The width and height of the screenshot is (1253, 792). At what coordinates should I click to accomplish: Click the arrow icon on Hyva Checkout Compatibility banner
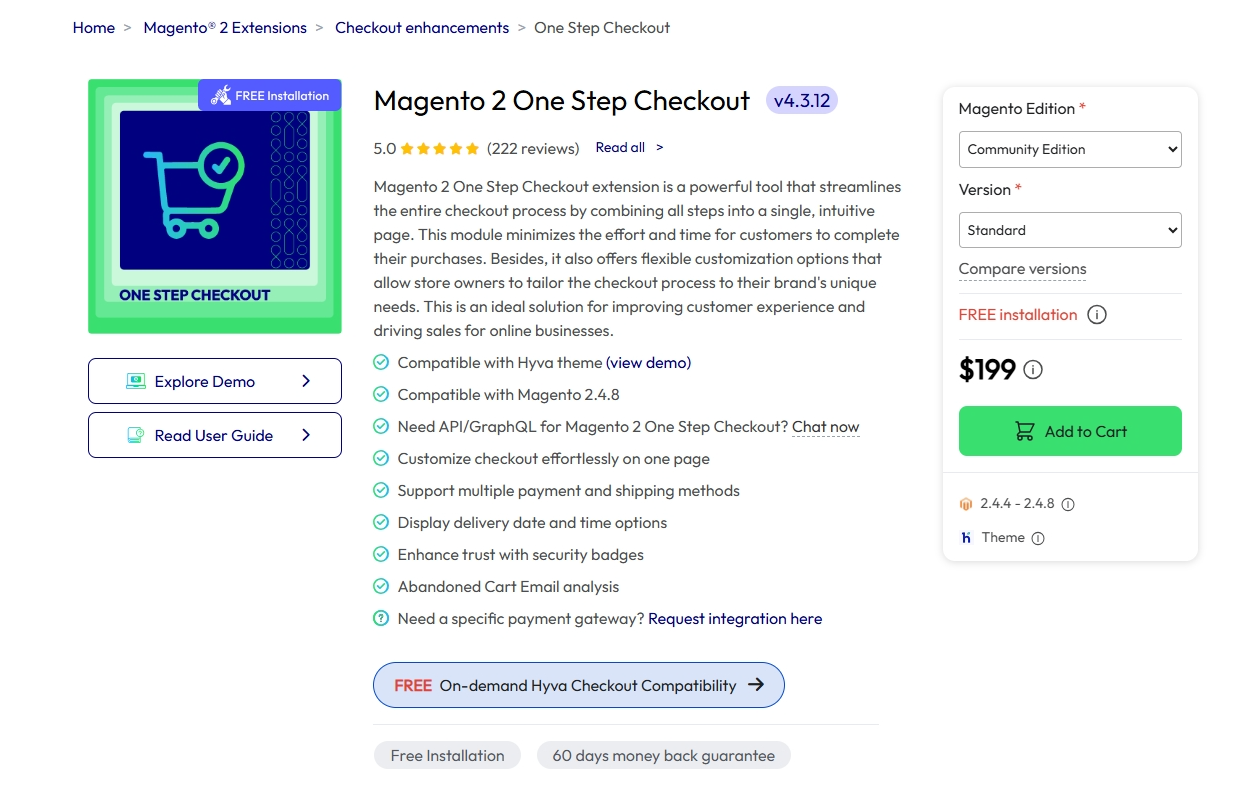pyautogui.click(x=758, y=685)
